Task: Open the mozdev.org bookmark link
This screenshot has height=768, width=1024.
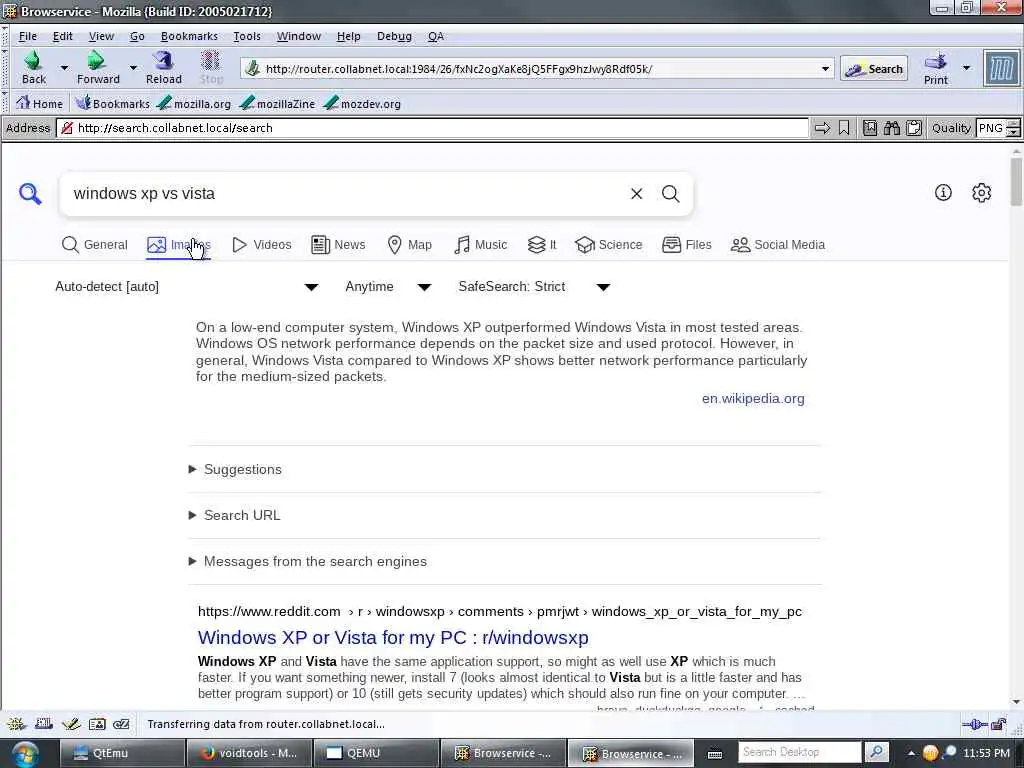Action: click(x=362, y=103)
